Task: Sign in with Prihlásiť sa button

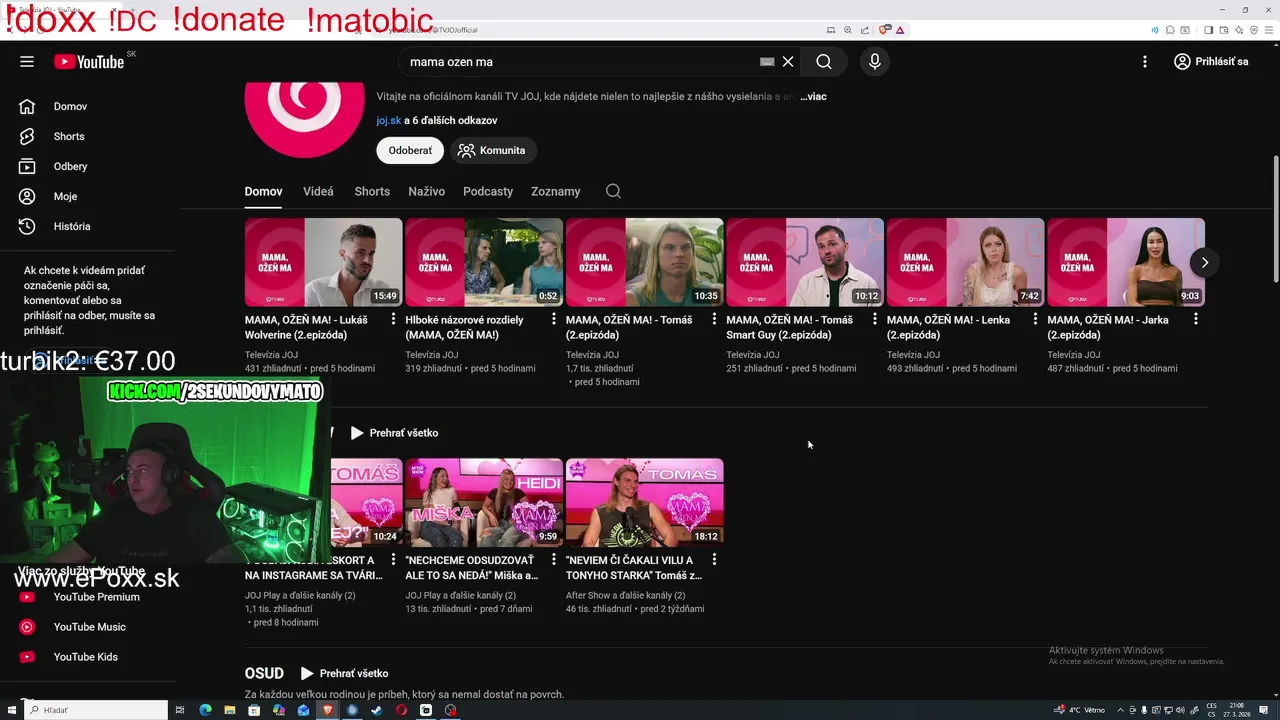Action: click(1211, 61)
